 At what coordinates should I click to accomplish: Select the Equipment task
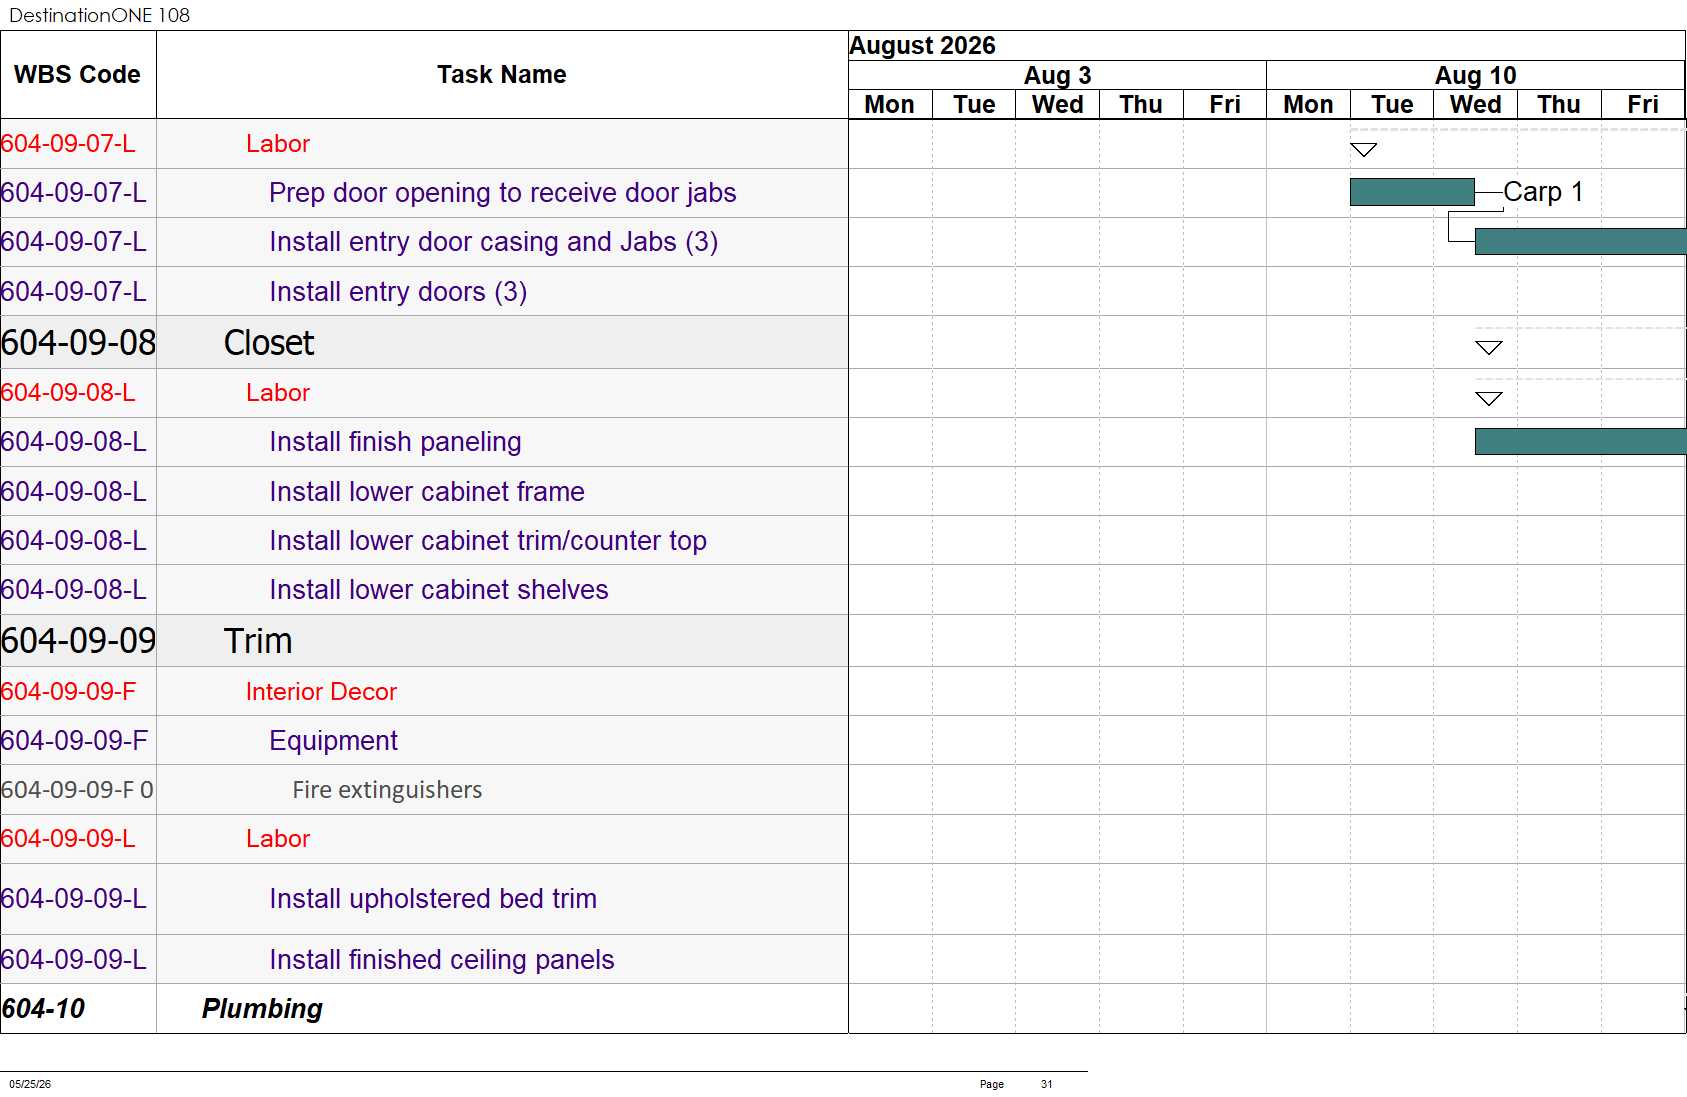coord(333,741)
